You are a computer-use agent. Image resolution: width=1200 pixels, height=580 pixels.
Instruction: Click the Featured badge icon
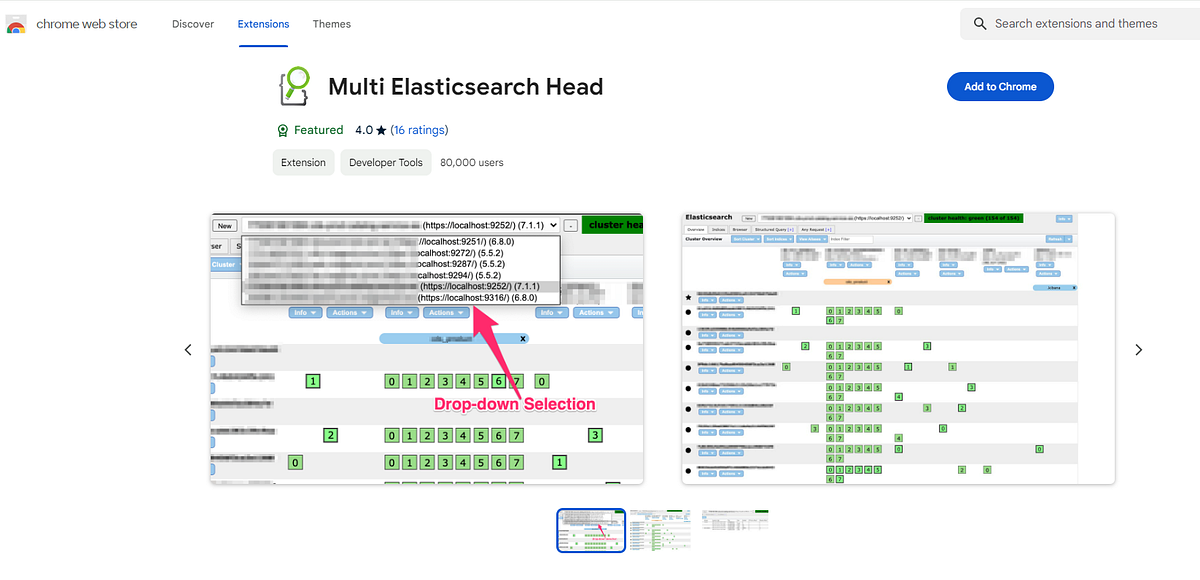coord(282,130)
